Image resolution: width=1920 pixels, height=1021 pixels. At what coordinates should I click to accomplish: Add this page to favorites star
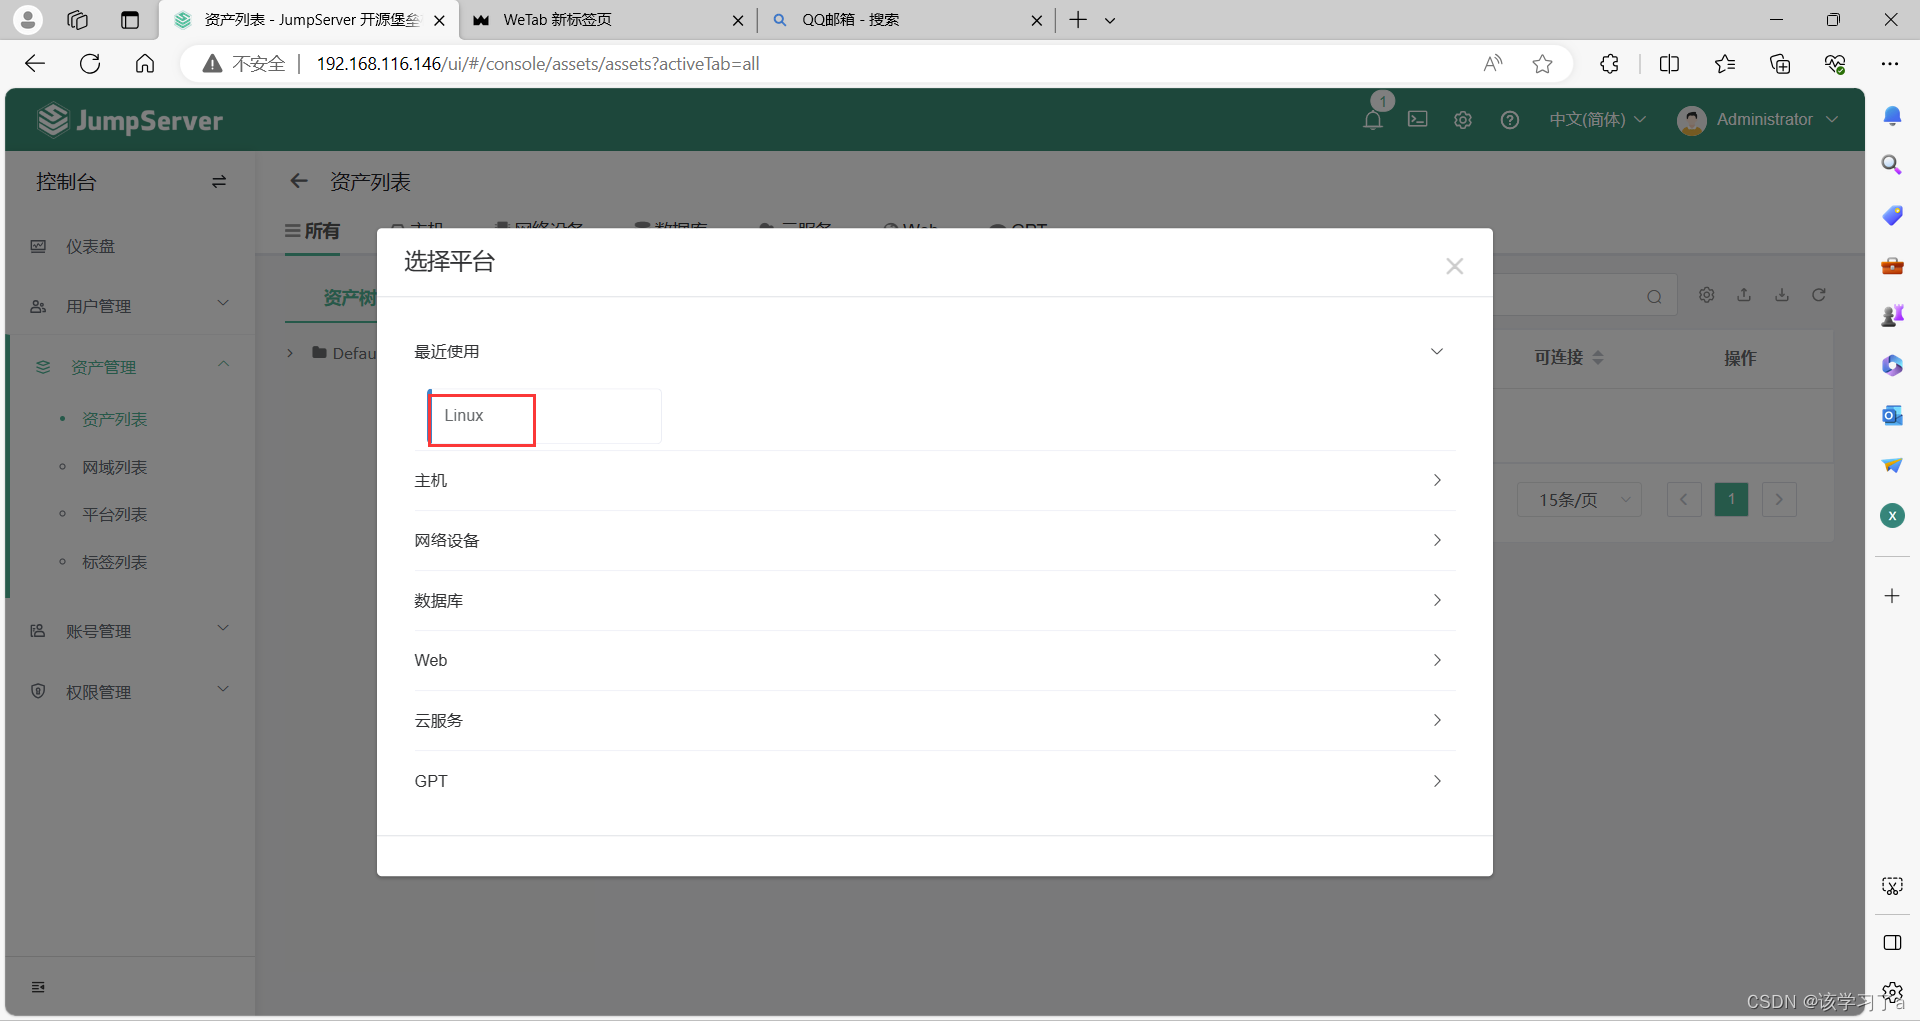click(1543, 64)
